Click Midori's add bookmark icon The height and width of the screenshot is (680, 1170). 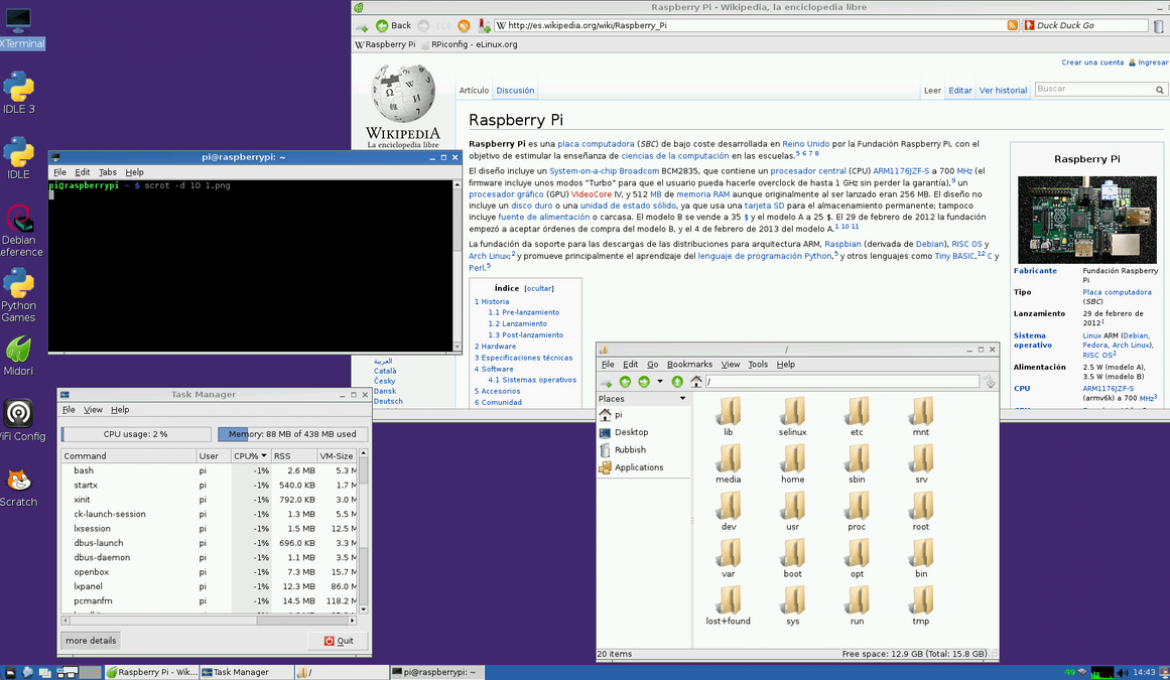pyautogui.click(x=484, y=25)
